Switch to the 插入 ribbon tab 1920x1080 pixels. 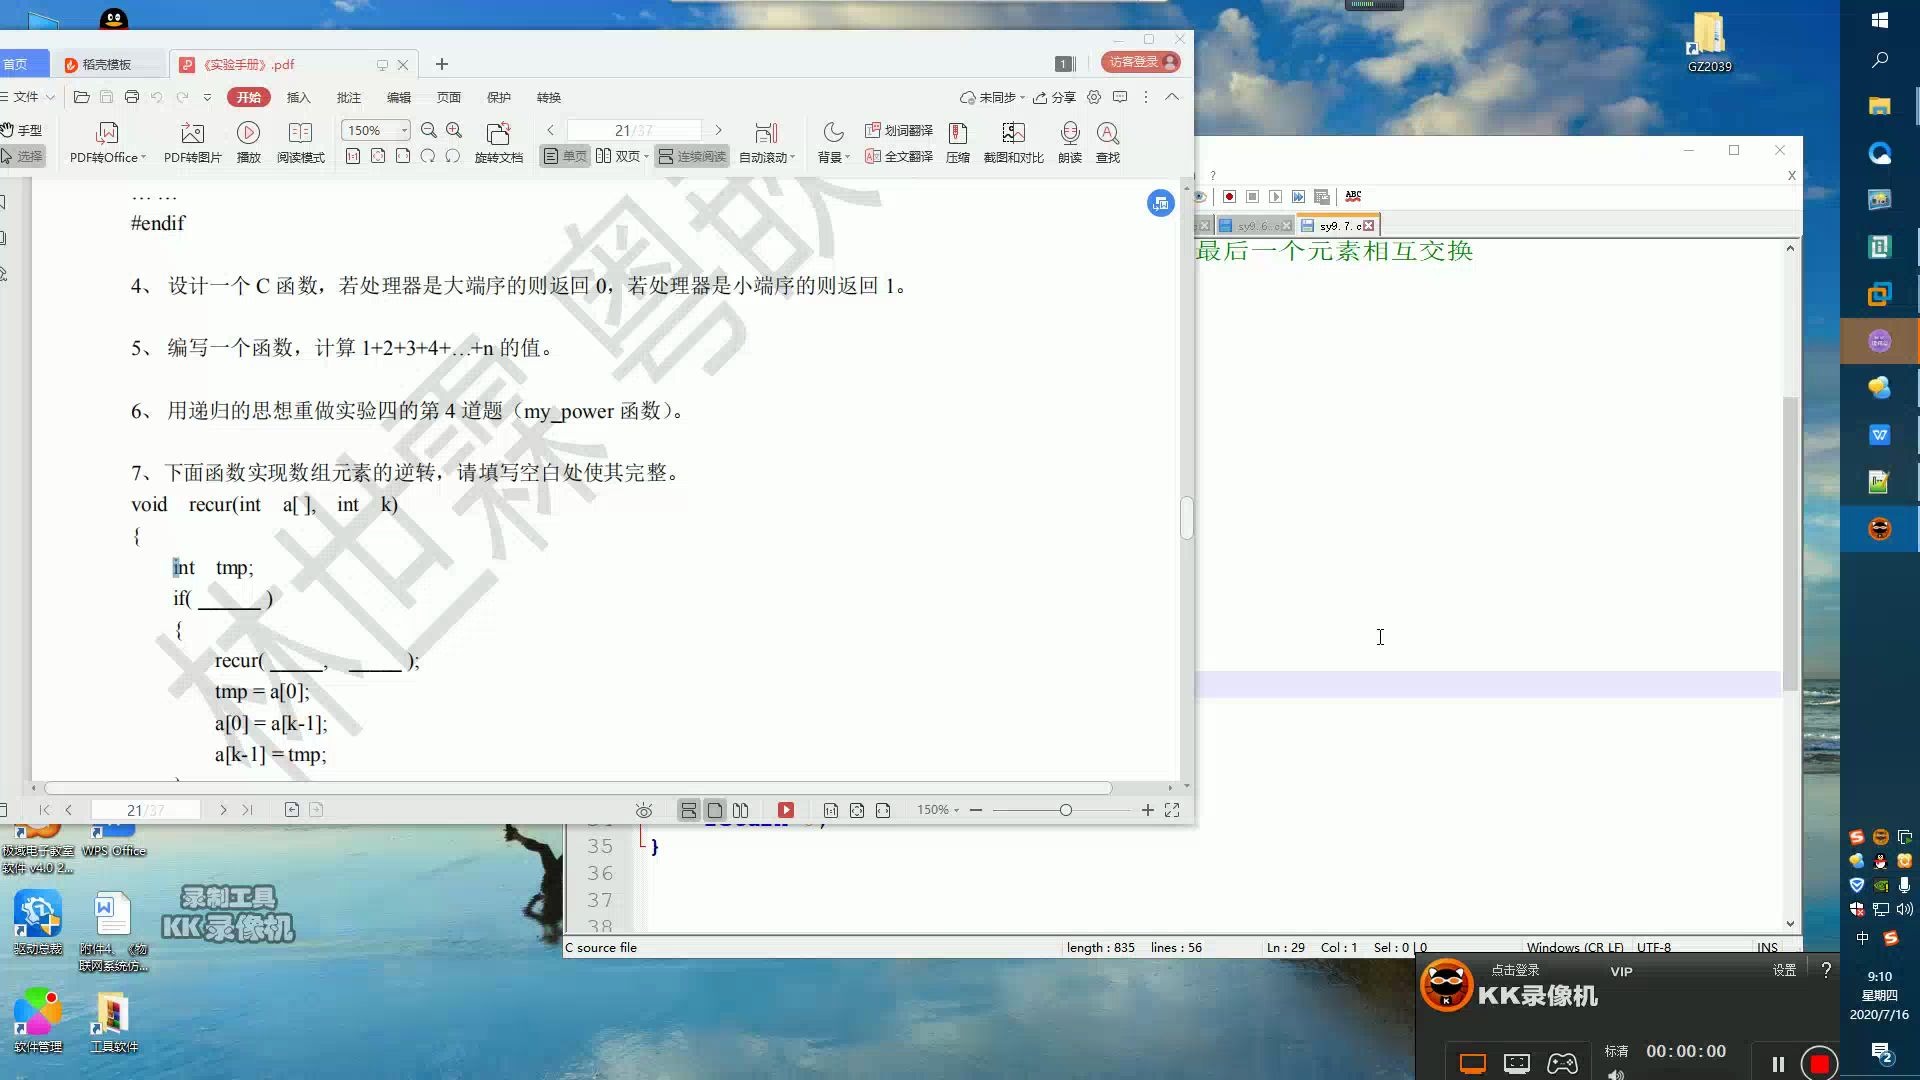[301, 97]
